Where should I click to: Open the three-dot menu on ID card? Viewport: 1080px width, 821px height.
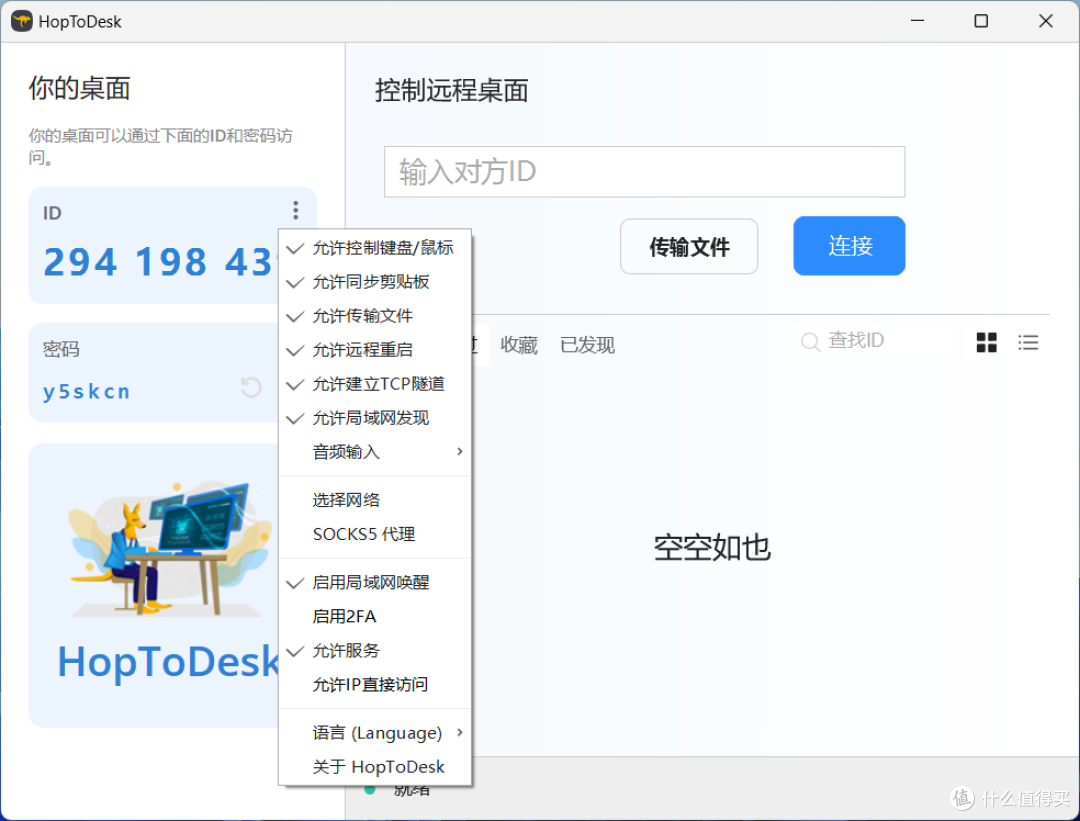295,210
